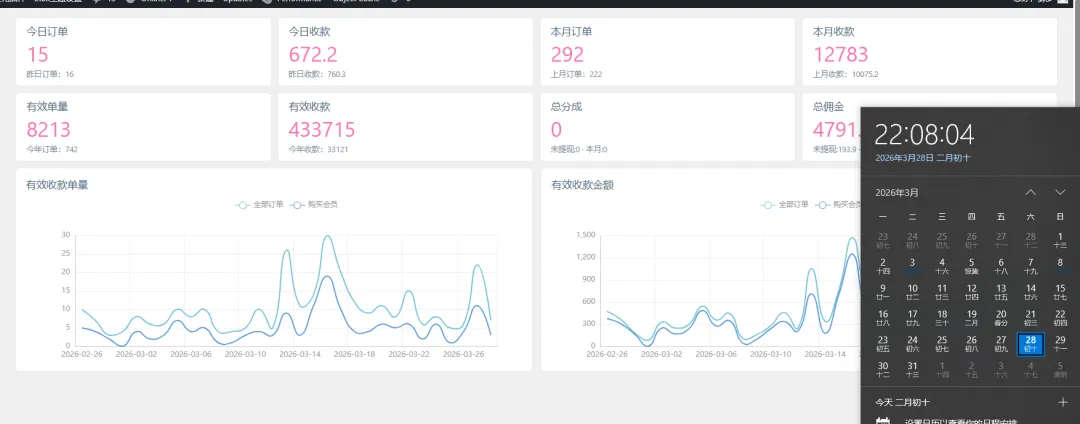Image resolution: width=1080 pixels, height=424 pixels.
Task: Click the 总佣金 card heading
Action: pyautogui.click(x=829, y=107)
